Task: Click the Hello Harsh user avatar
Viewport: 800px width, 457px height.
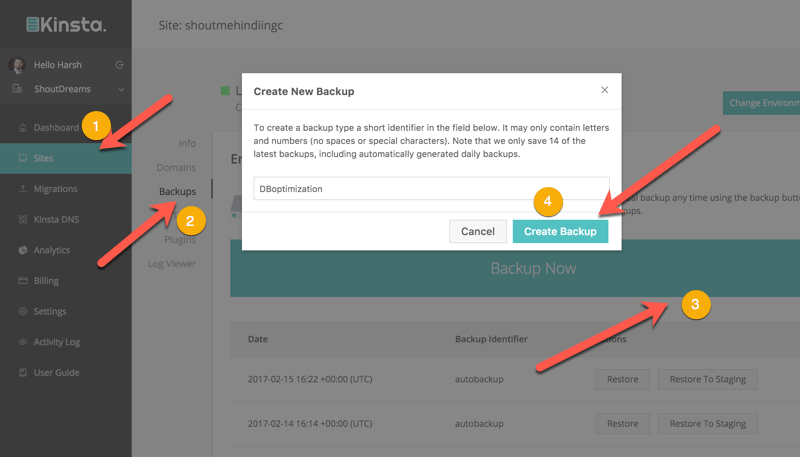Action: 17,65
